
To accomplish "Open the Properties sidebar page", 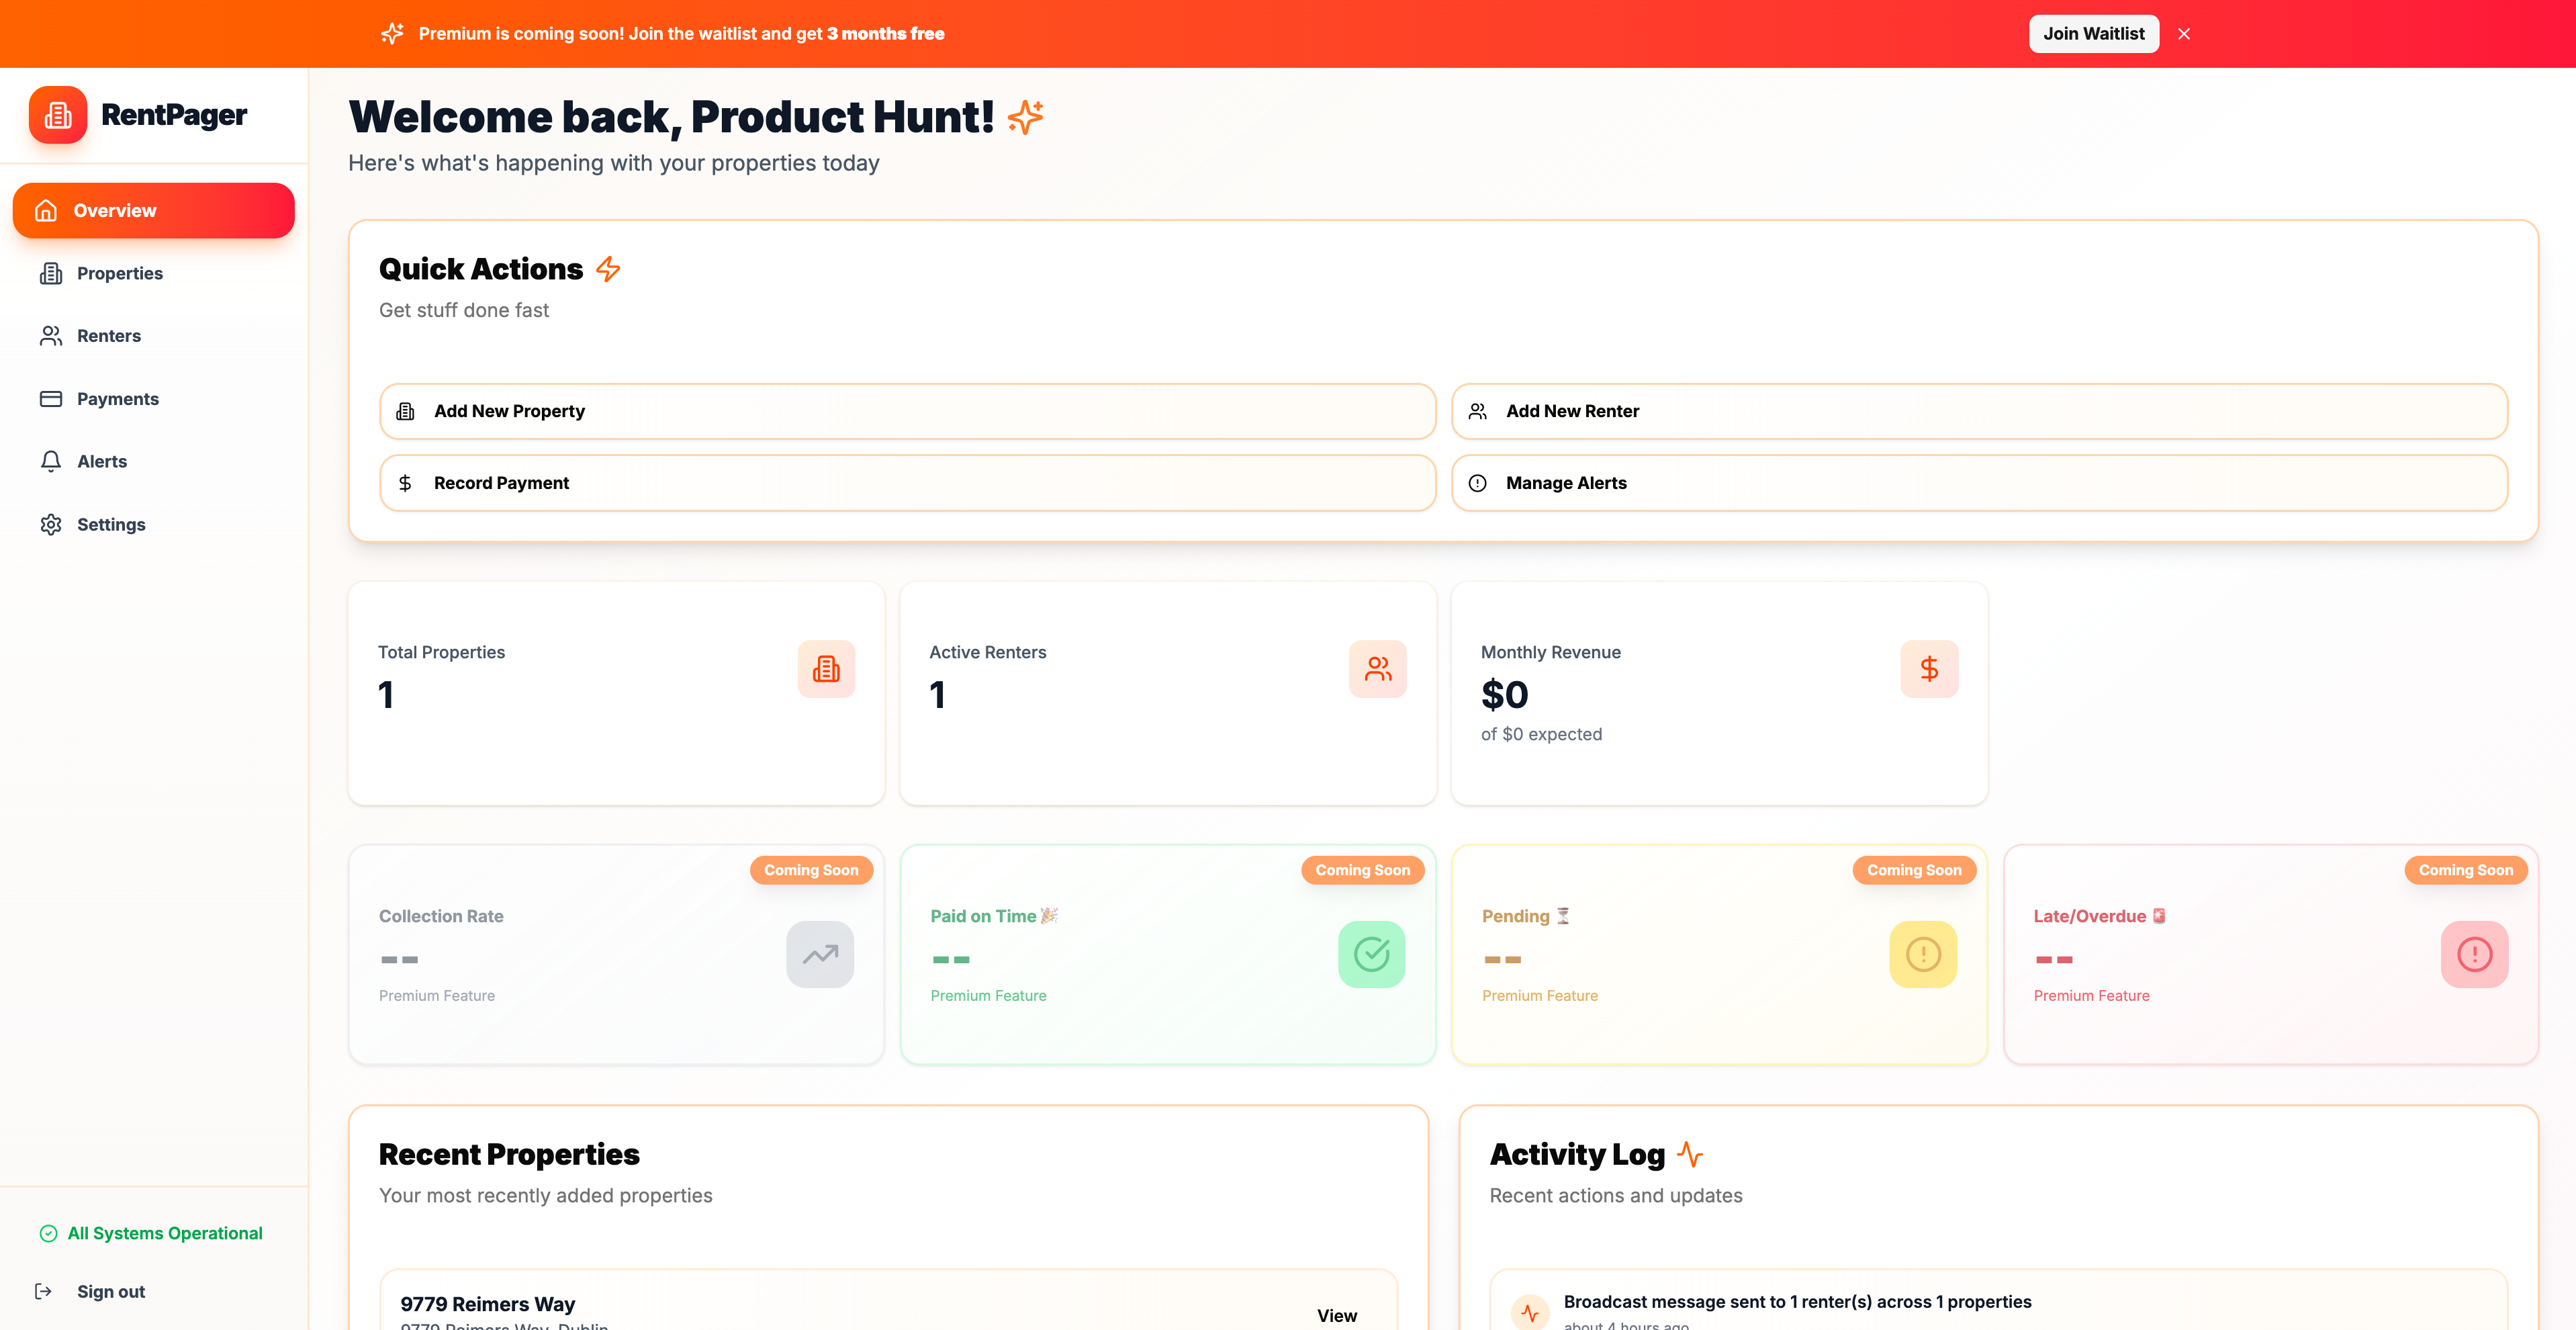I will coord(119,273).
